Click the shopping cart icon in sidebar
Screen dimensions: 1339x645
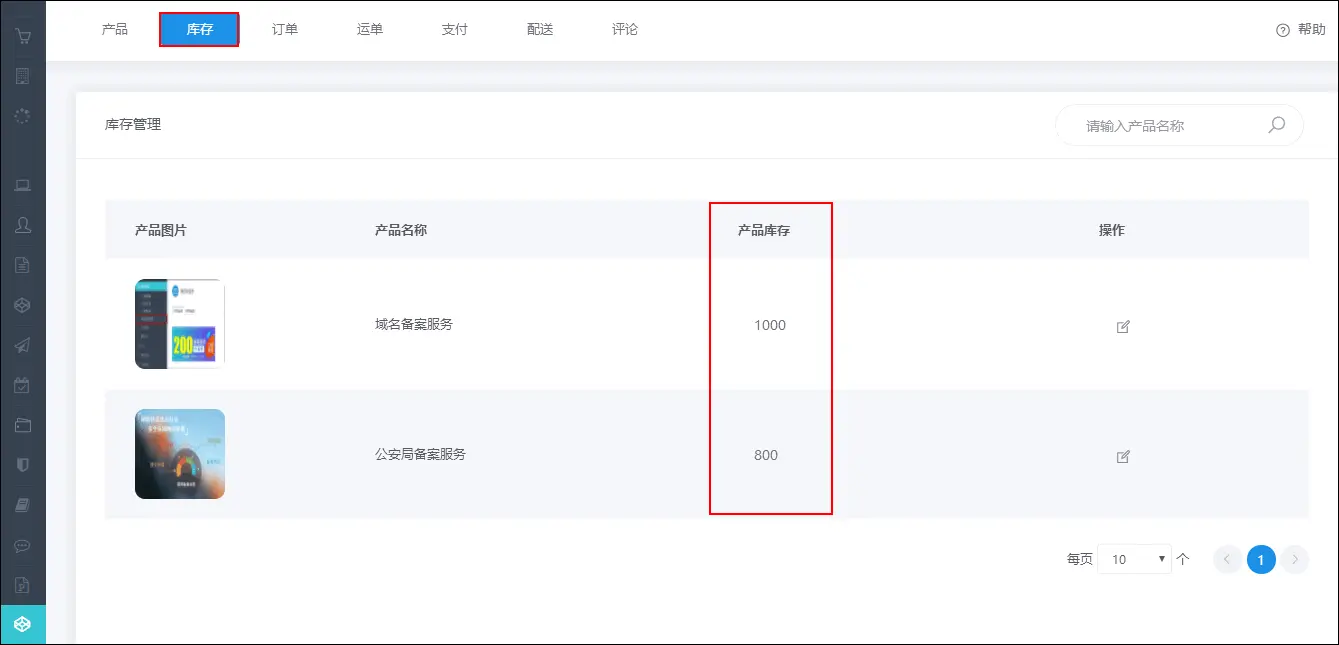point(22,37)
